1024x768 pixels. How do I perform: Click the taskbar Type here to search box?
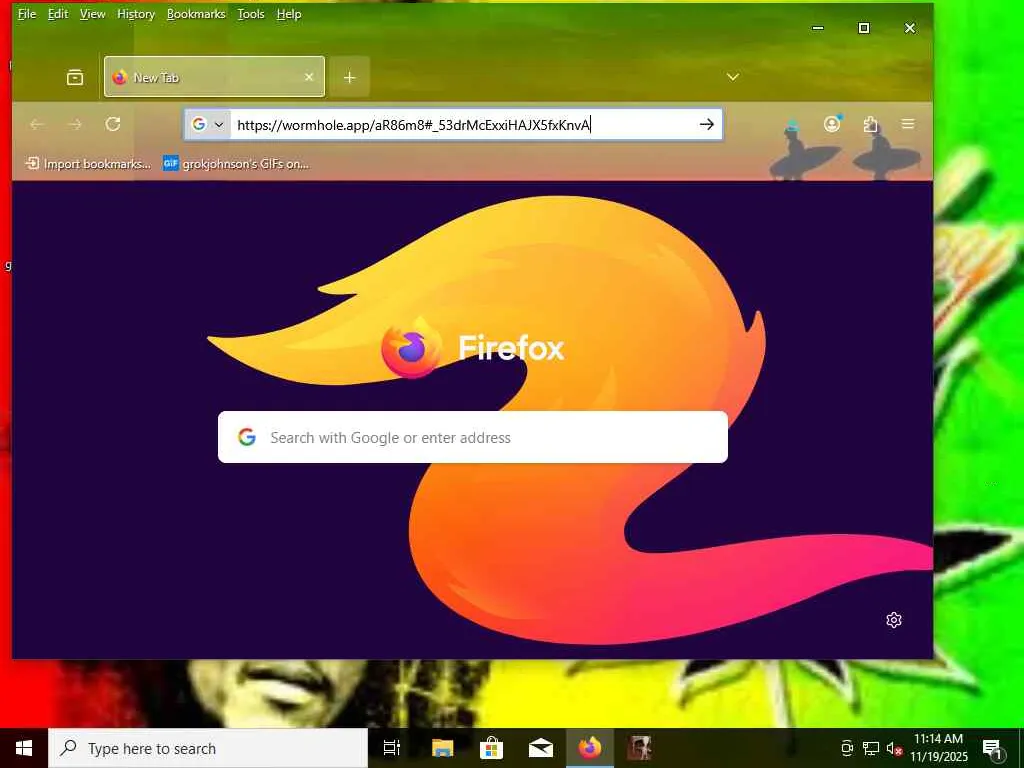208,748
